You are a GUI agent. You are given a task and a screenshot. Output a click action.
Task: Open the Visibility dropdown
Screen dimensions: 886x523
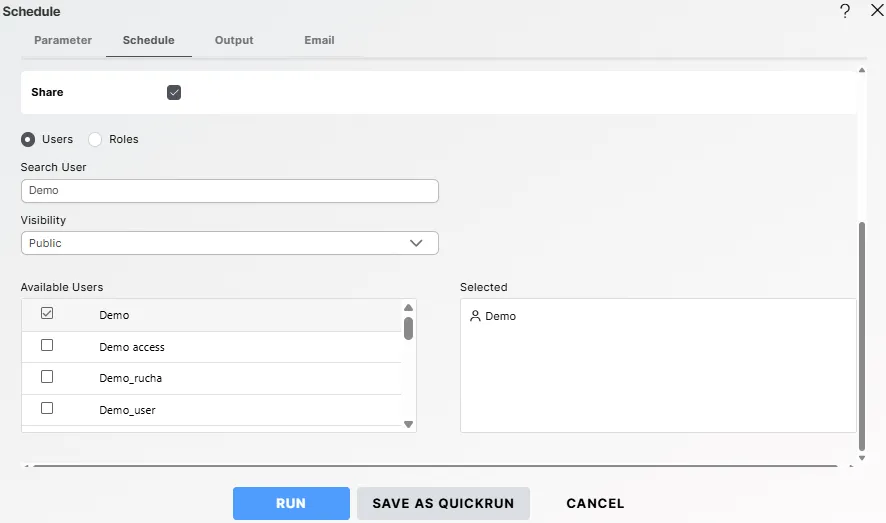click(x=229, y=243)
